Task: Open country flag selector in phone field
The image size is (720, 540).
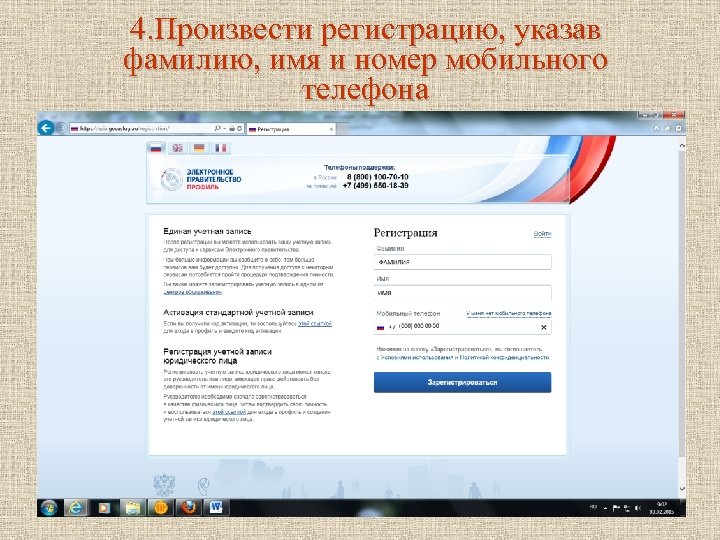Action: tap(381, 327)
